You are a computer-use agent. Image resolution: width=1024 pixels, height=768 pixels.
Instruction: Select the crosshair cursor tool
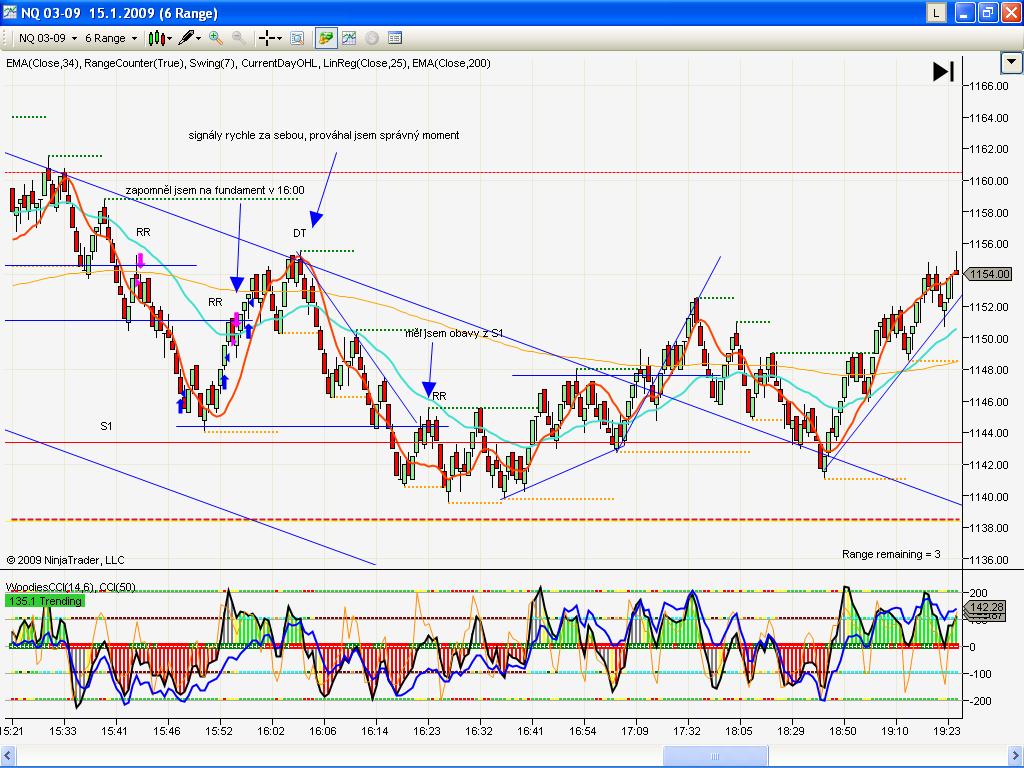pyautogui.click(x=267, y=38)
